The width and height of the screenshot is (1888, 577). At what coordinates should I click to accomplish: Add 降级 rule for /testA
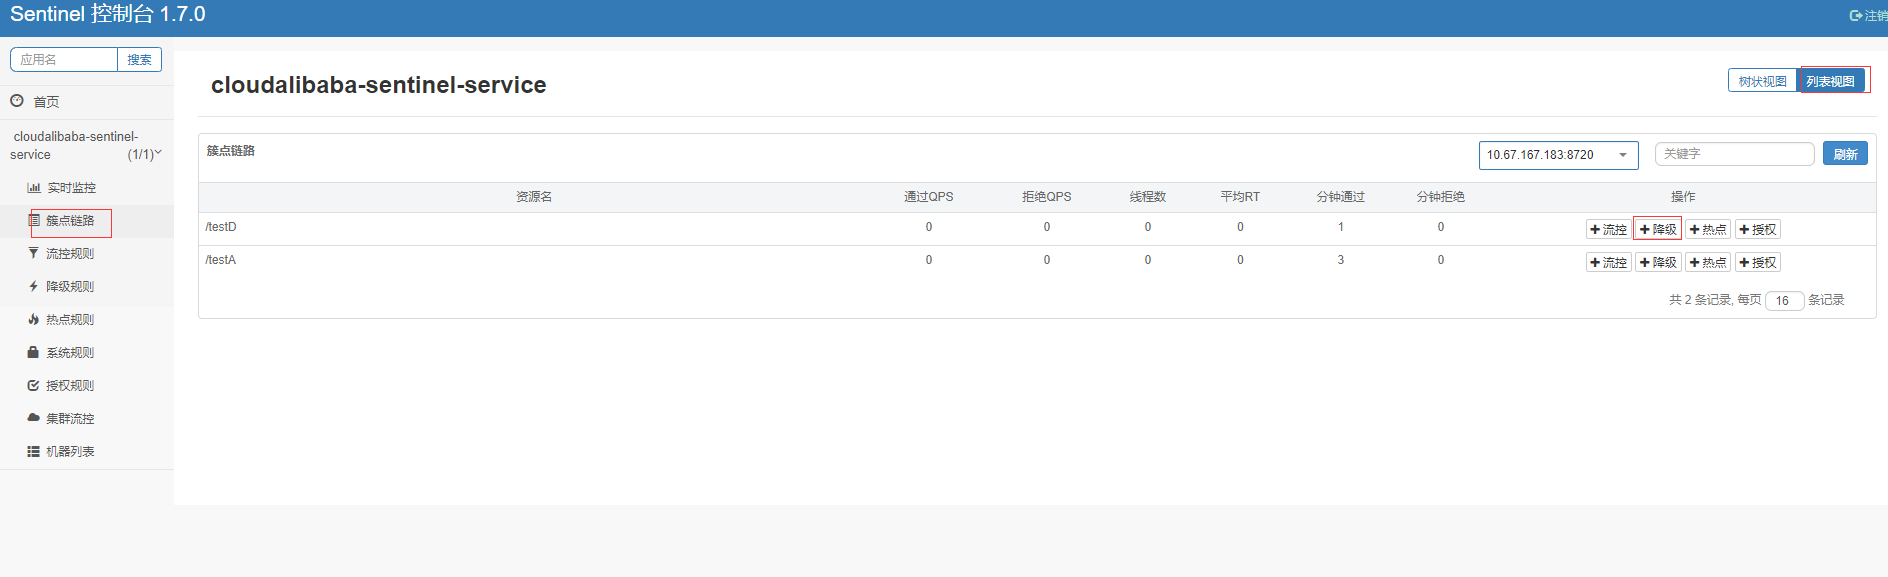(1658, 263)
